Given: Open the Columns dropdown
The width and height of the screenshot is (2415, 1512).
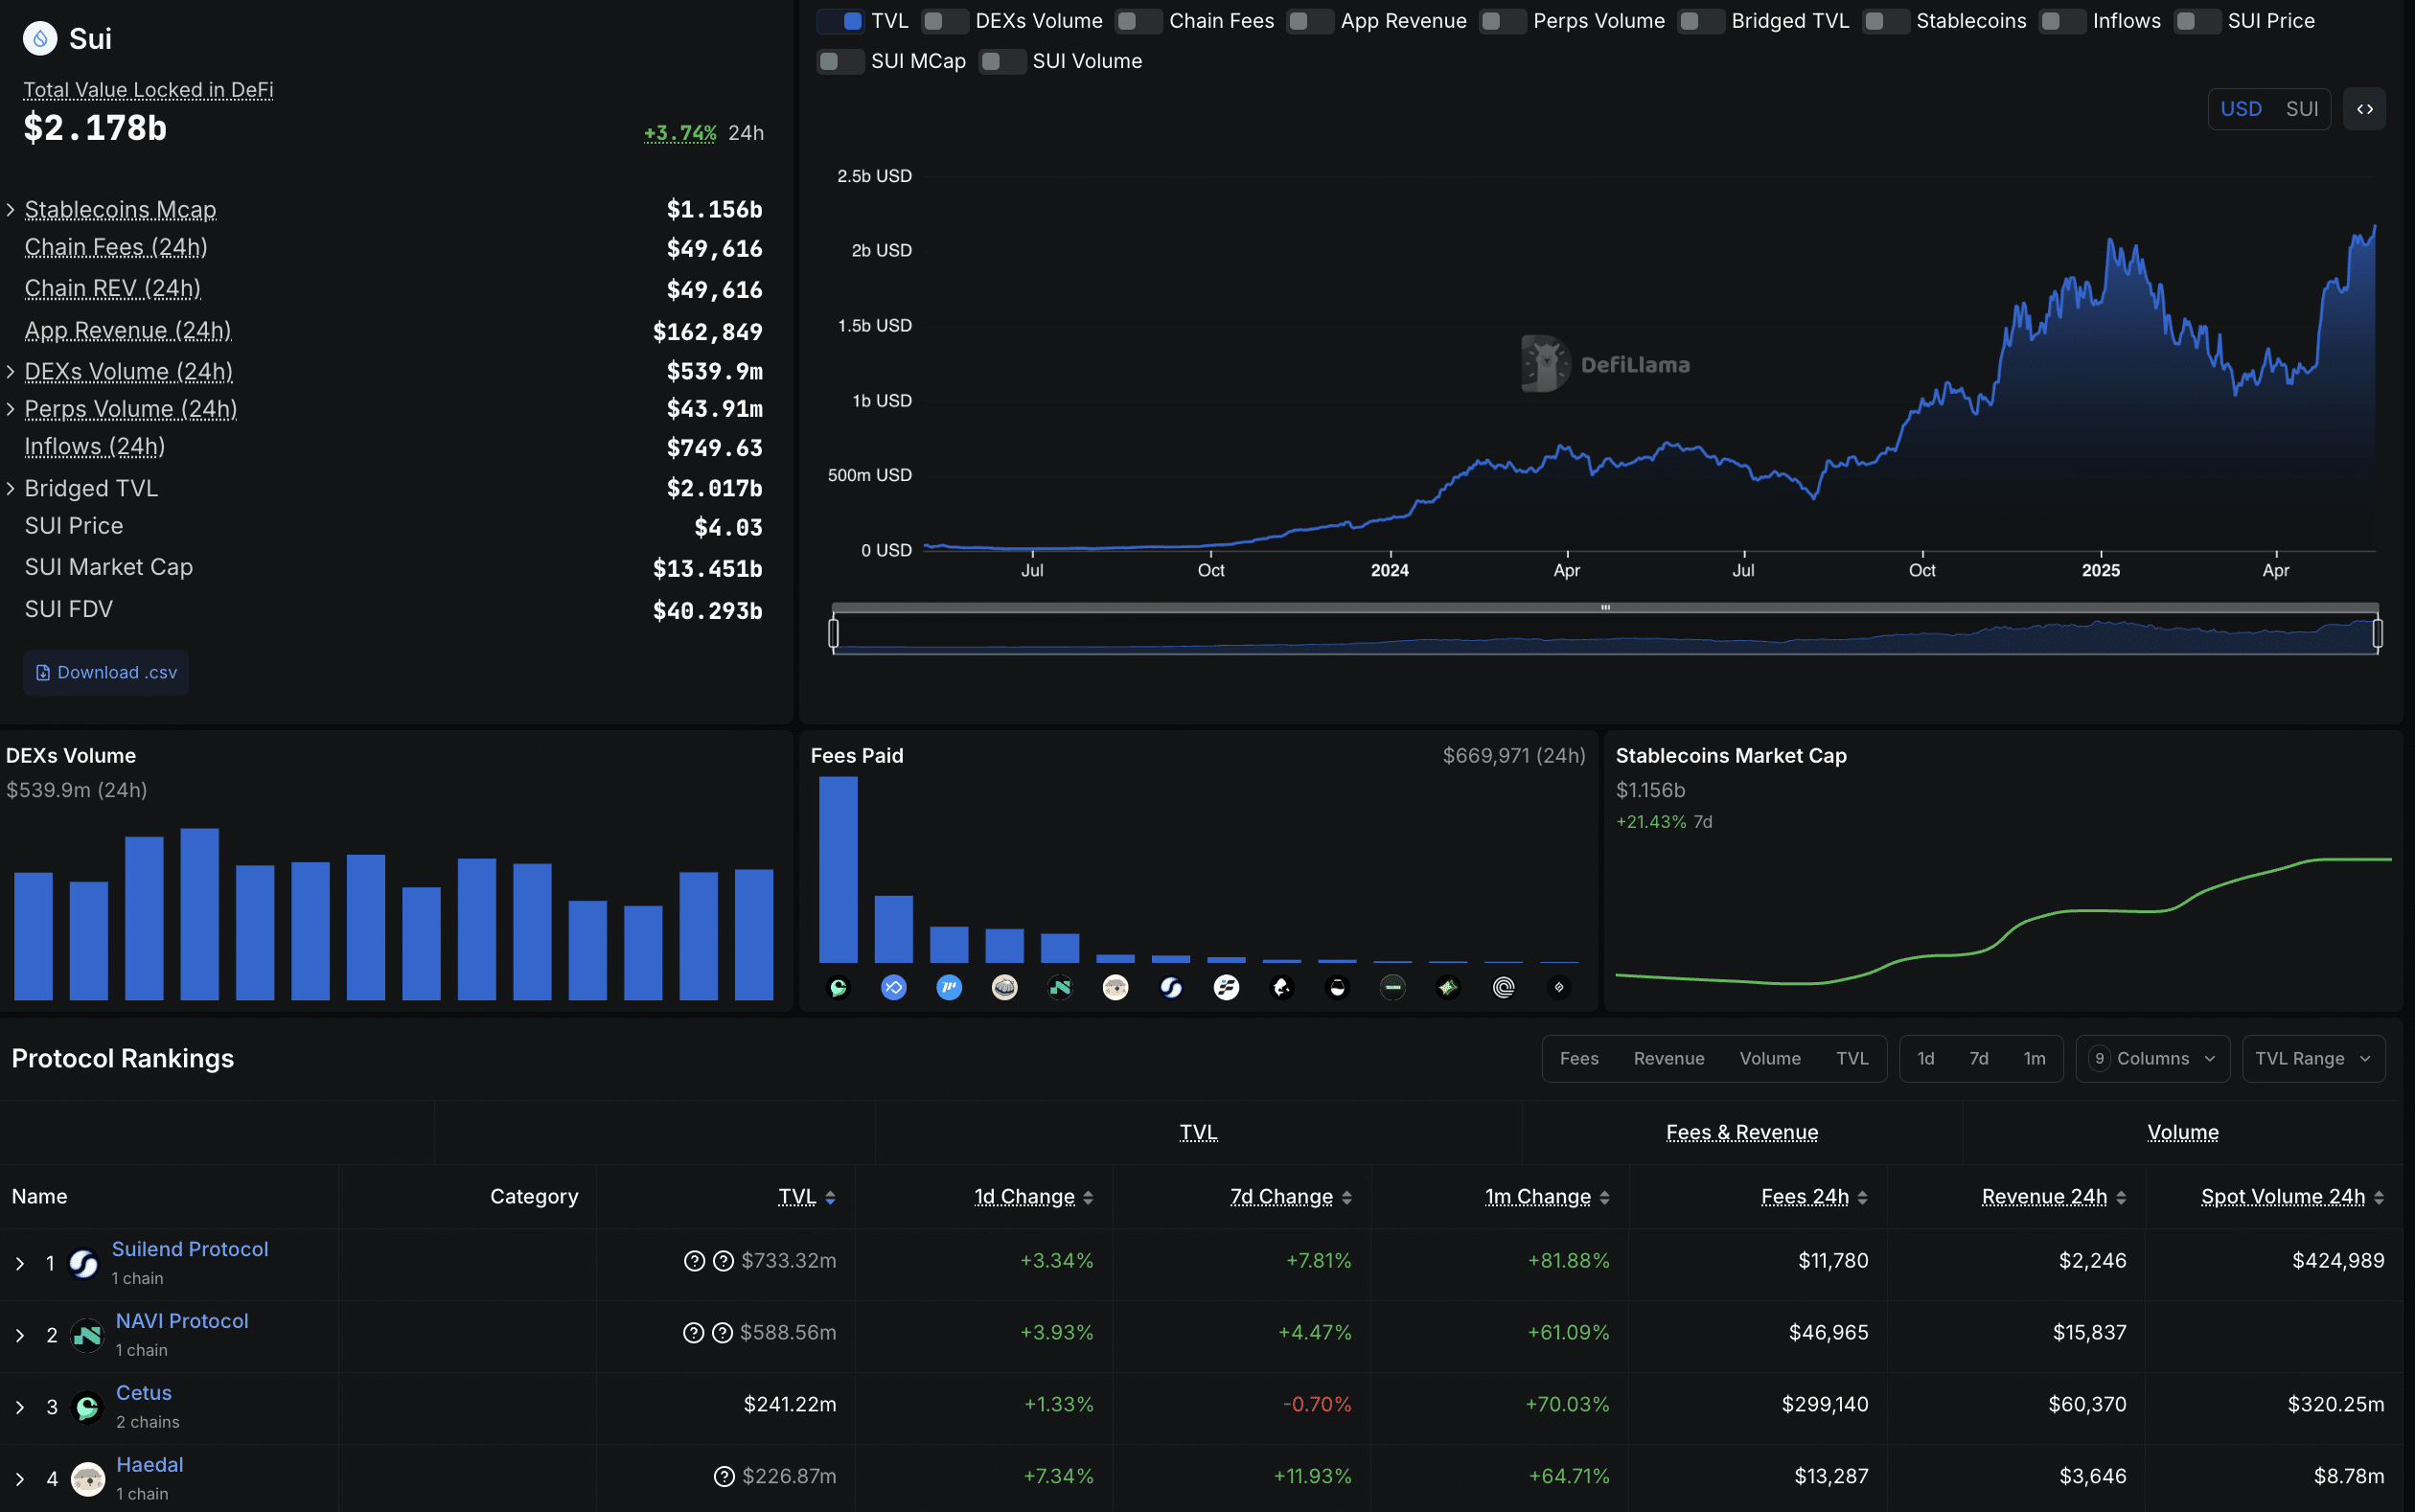Looking at the screenshot, I should (2153, 1059).
